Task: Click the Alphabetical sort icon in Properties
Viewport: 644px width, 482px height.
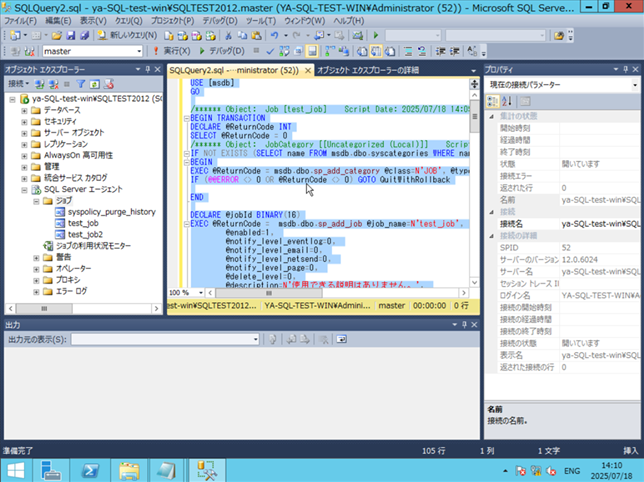Action: (507, 101)
